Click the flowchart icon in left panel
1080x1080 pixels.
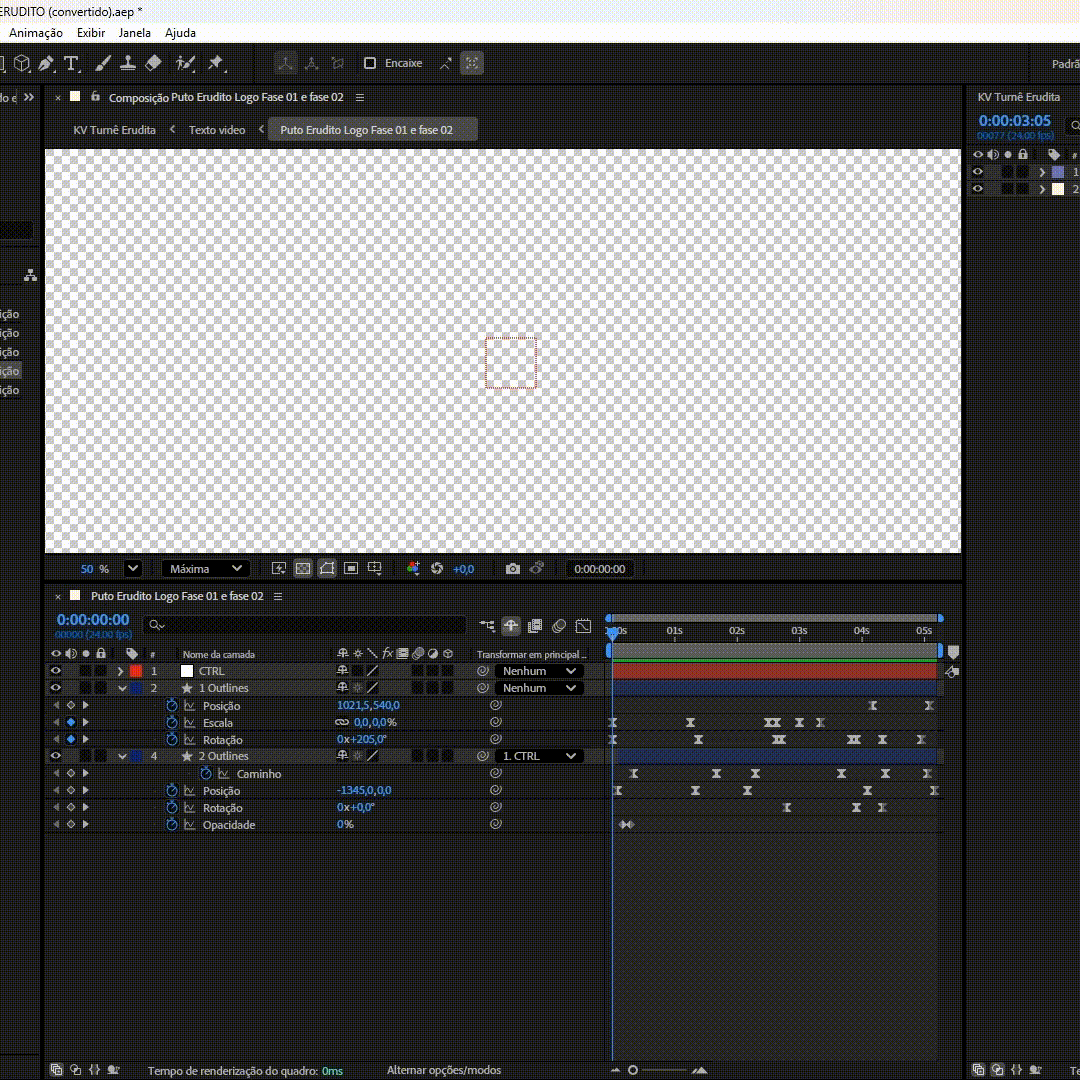(30, 276)
